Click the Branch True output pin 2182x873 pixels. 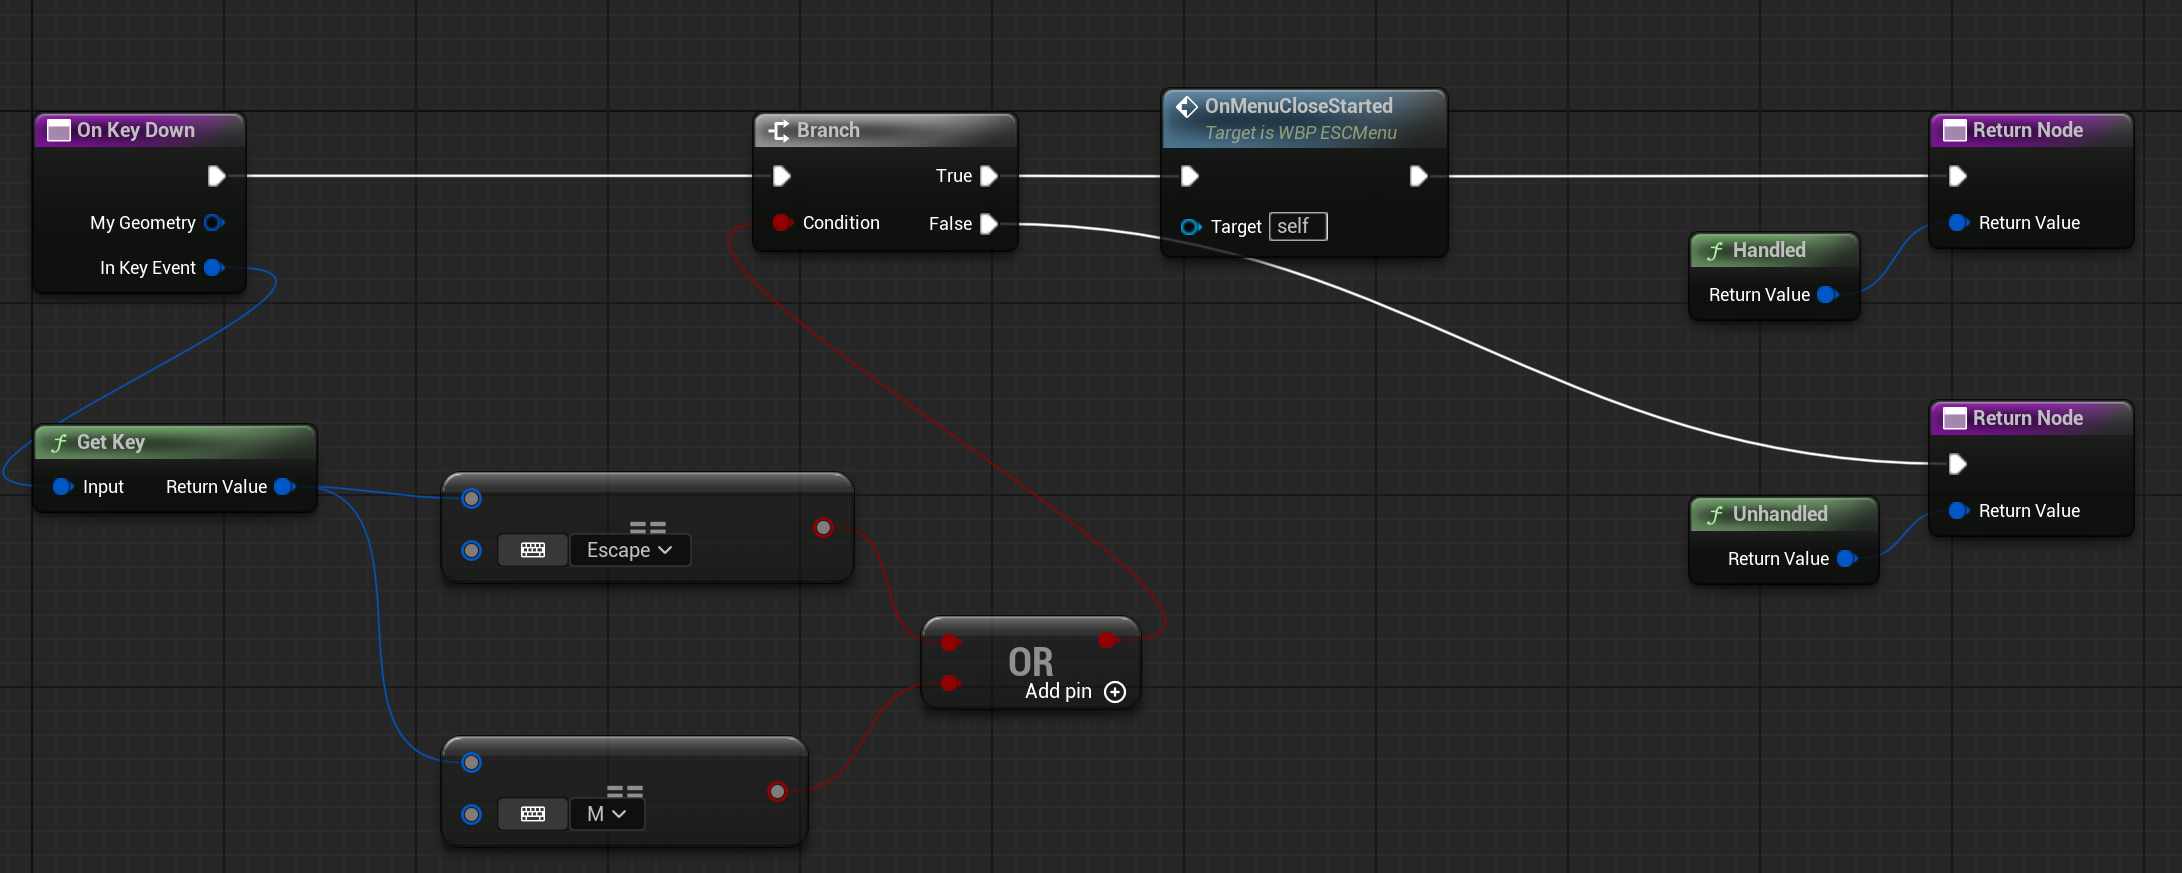click(989, 176)
